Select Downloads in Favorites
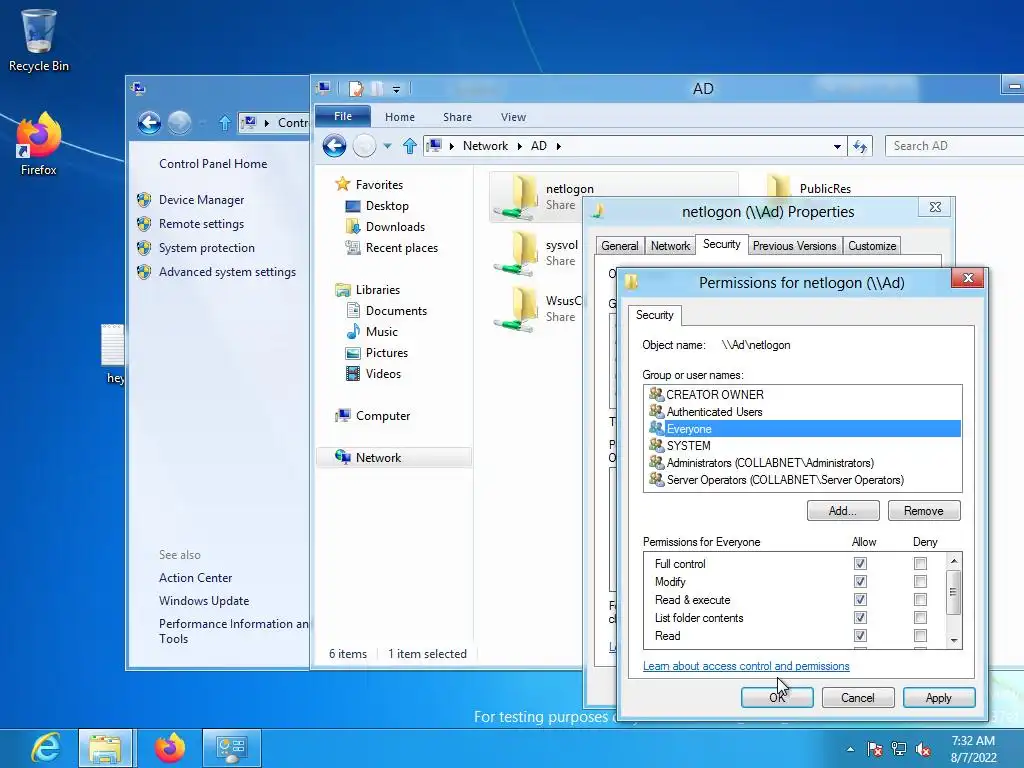The width and height of the screenshot is (1024, 768). 395,227
